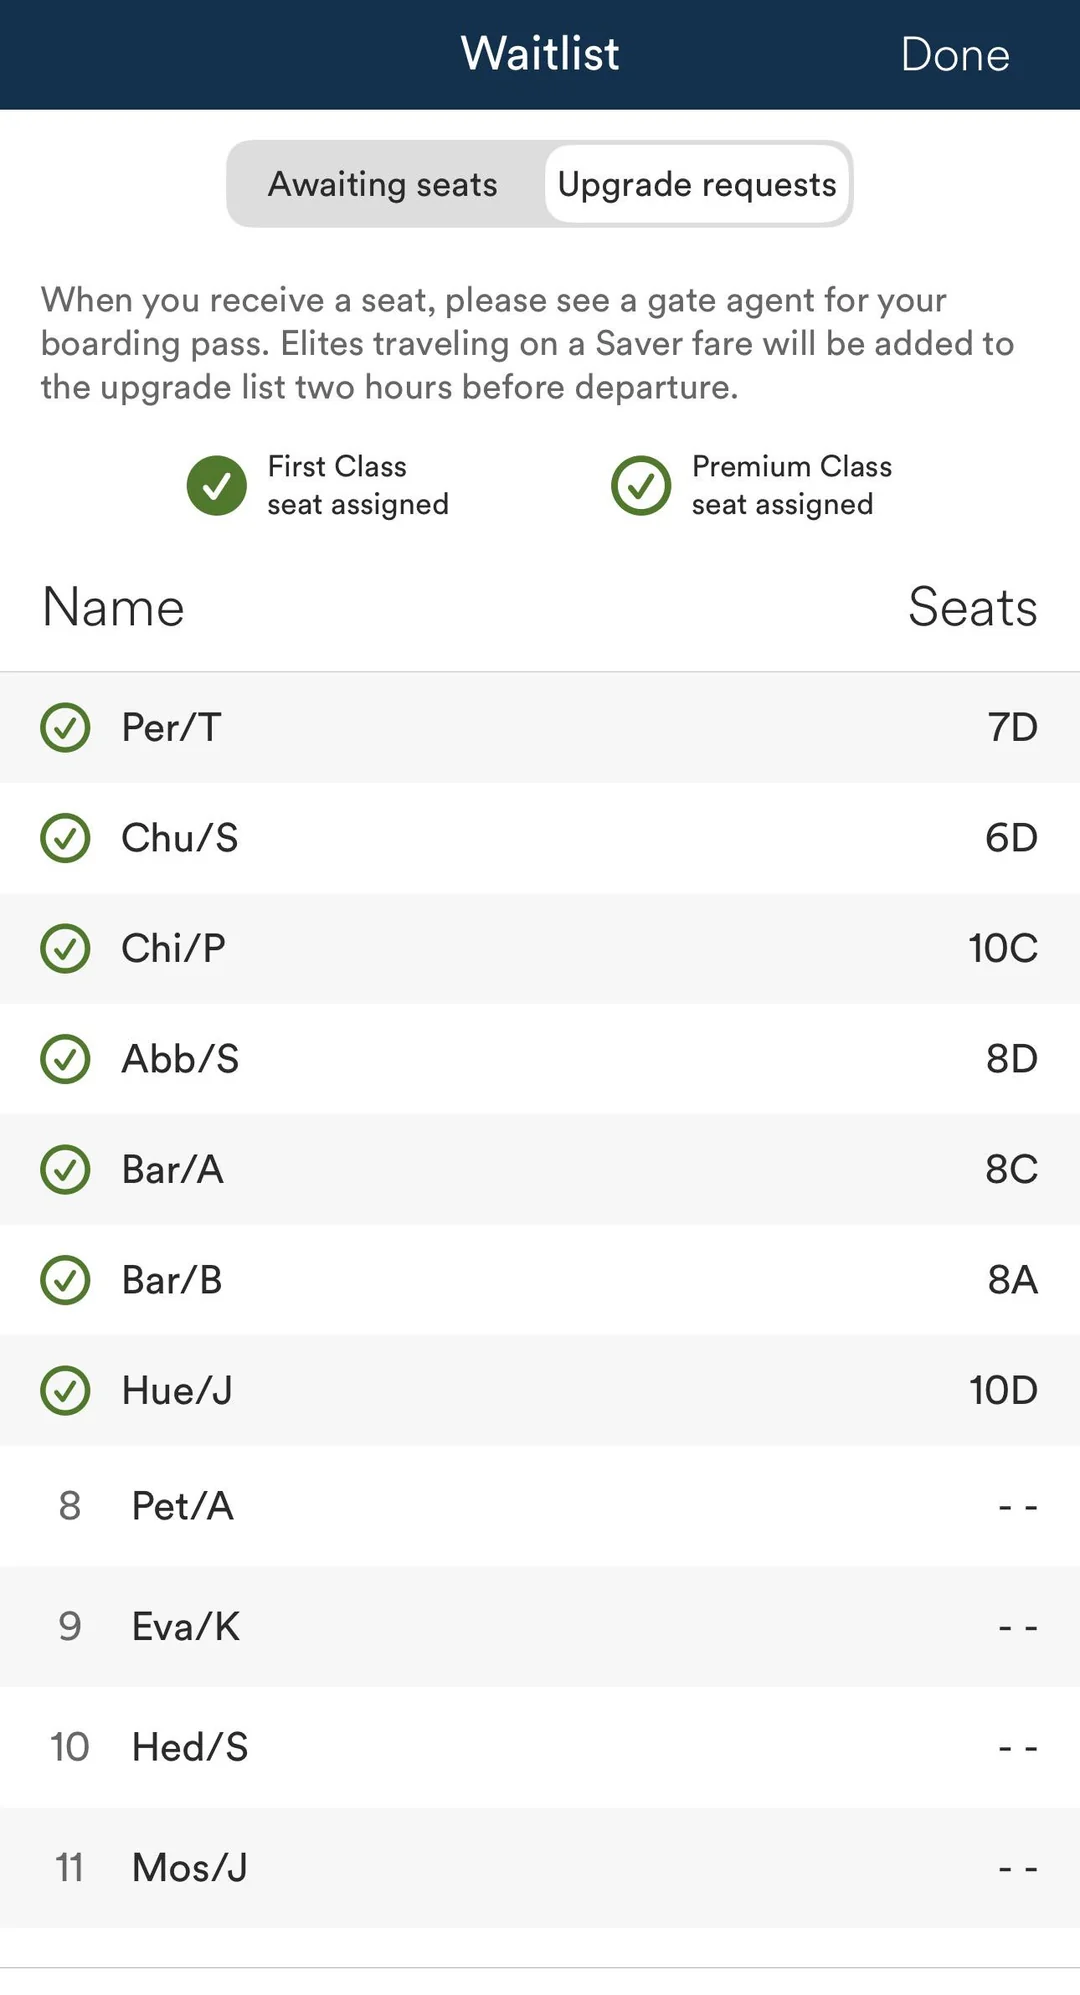Screen dimensions: 1080x1995
Task: Tap seat 7D for Per/T
Action: click(1012, 728)
